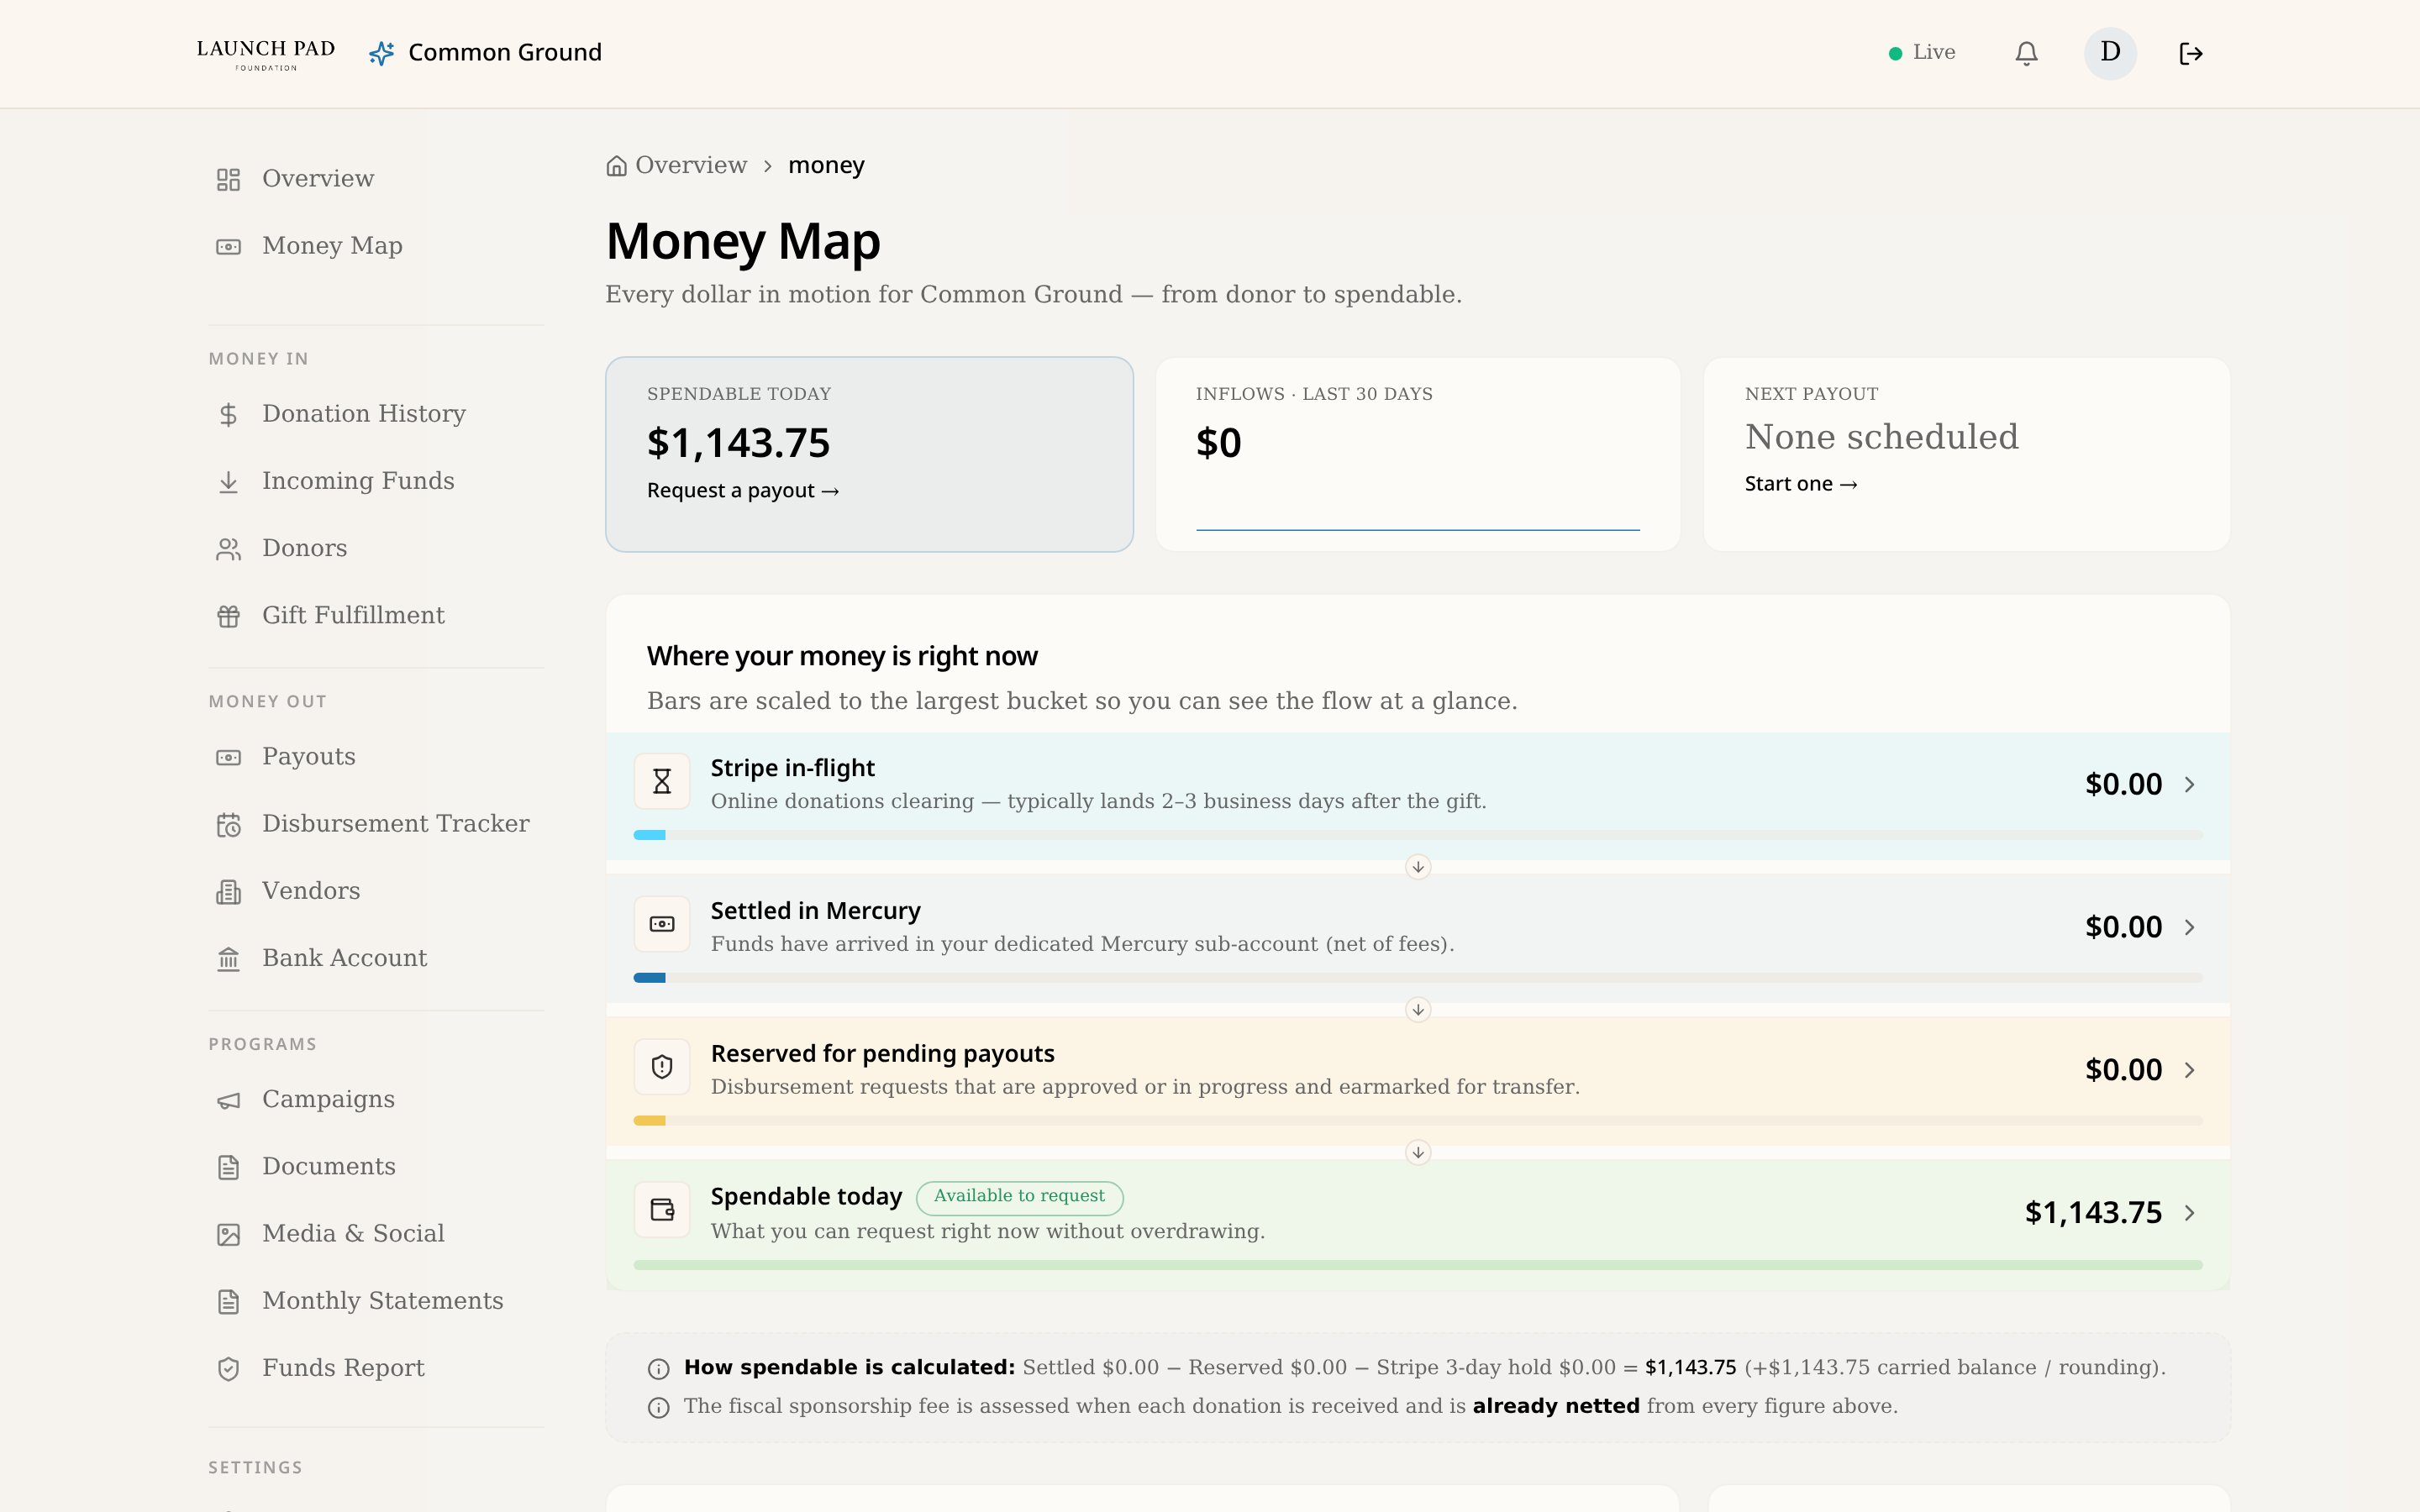Click the Gift Fulfillment gift icon

tap(228, 616)
